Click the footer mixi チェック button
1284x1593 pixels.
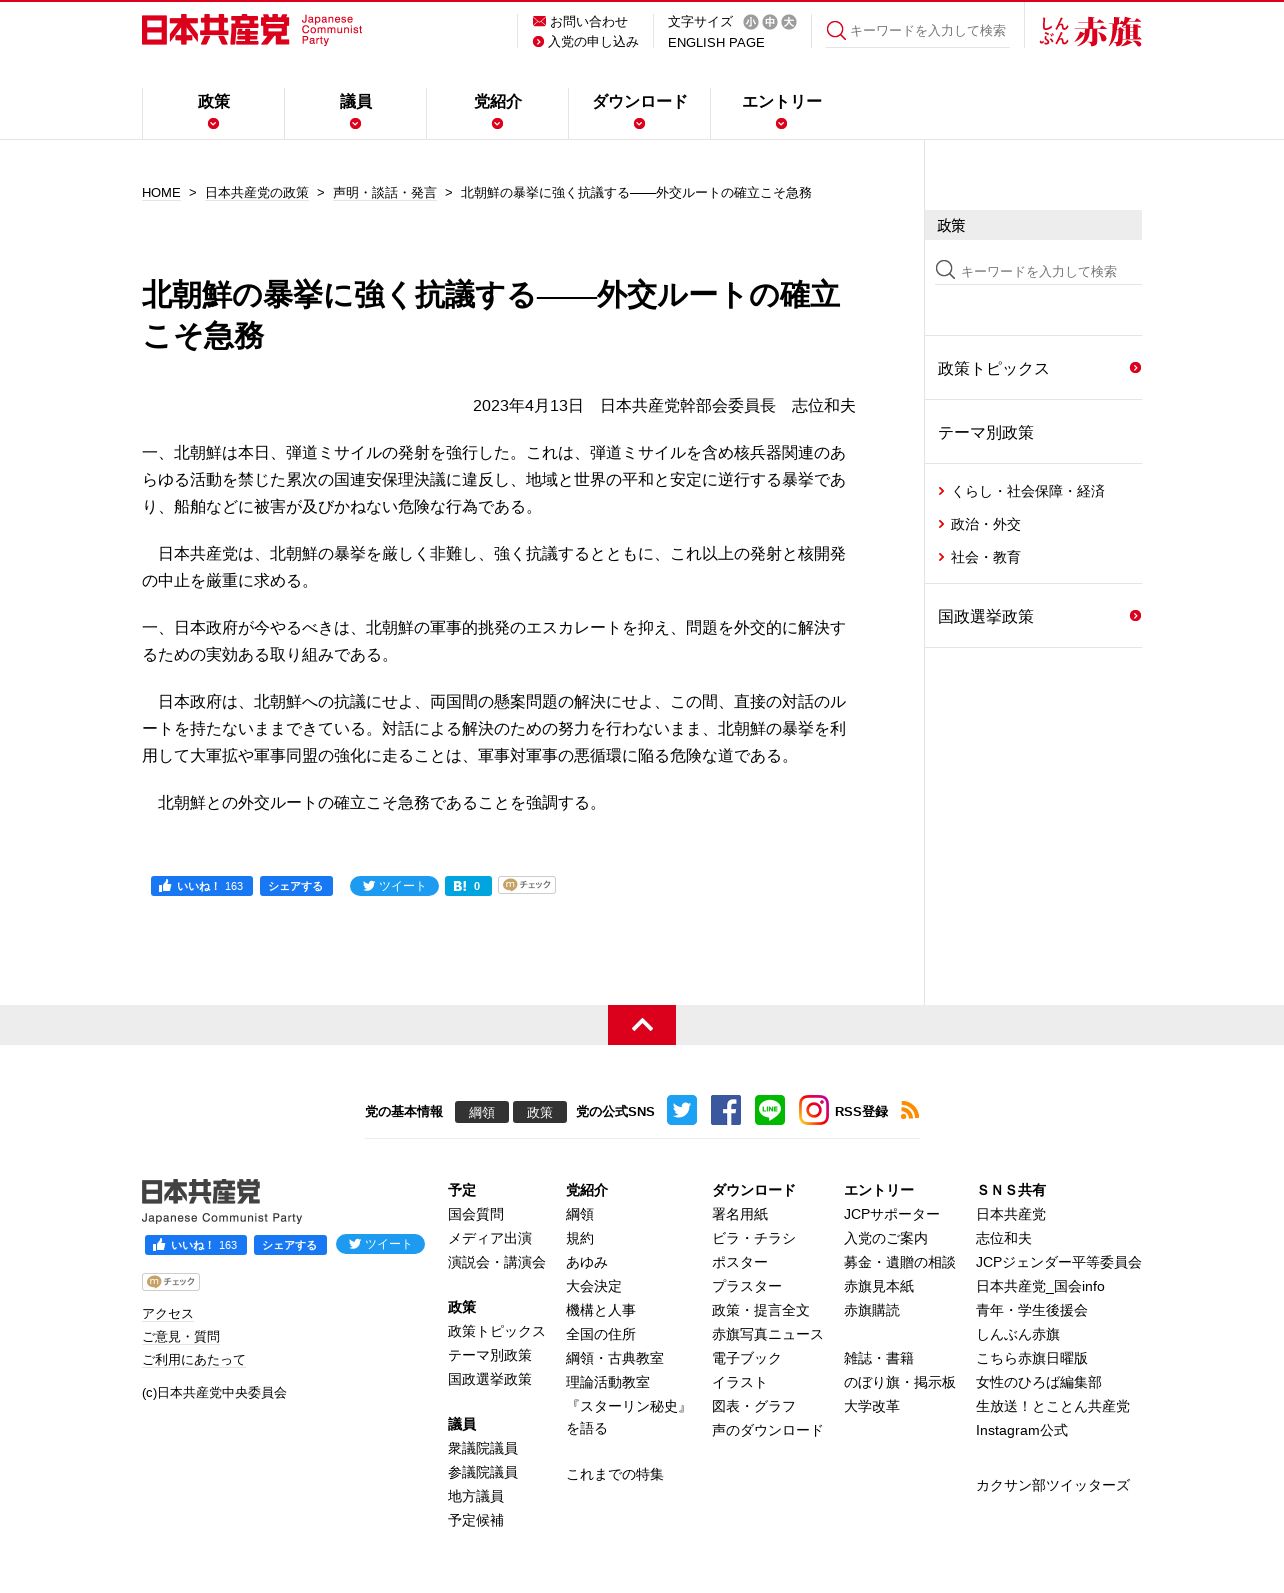(x=171, y=1281)
